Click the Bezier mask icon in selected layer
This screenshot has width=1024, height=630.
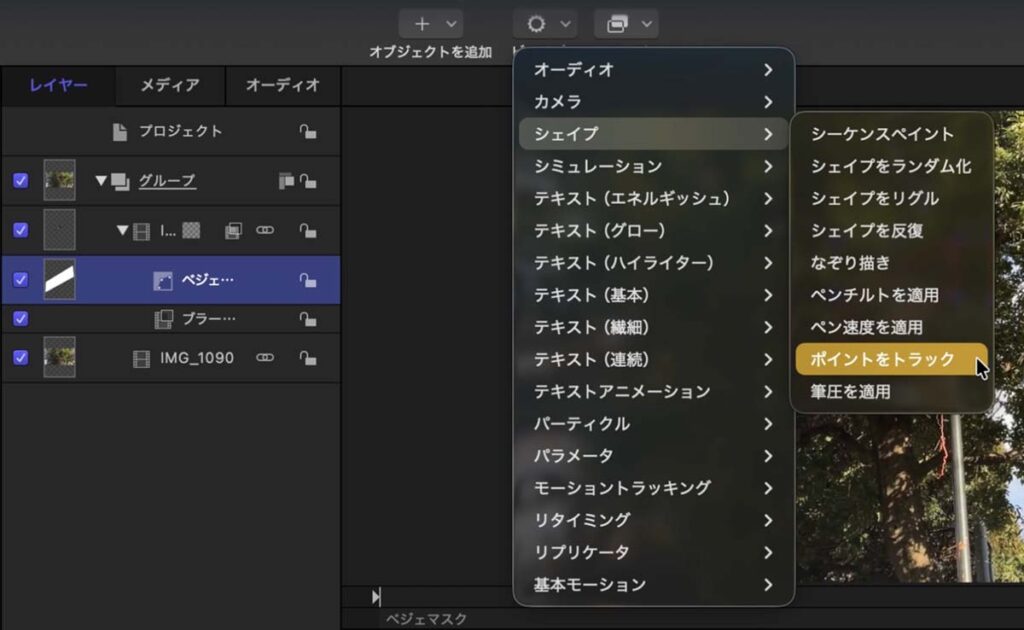(162, 281)
